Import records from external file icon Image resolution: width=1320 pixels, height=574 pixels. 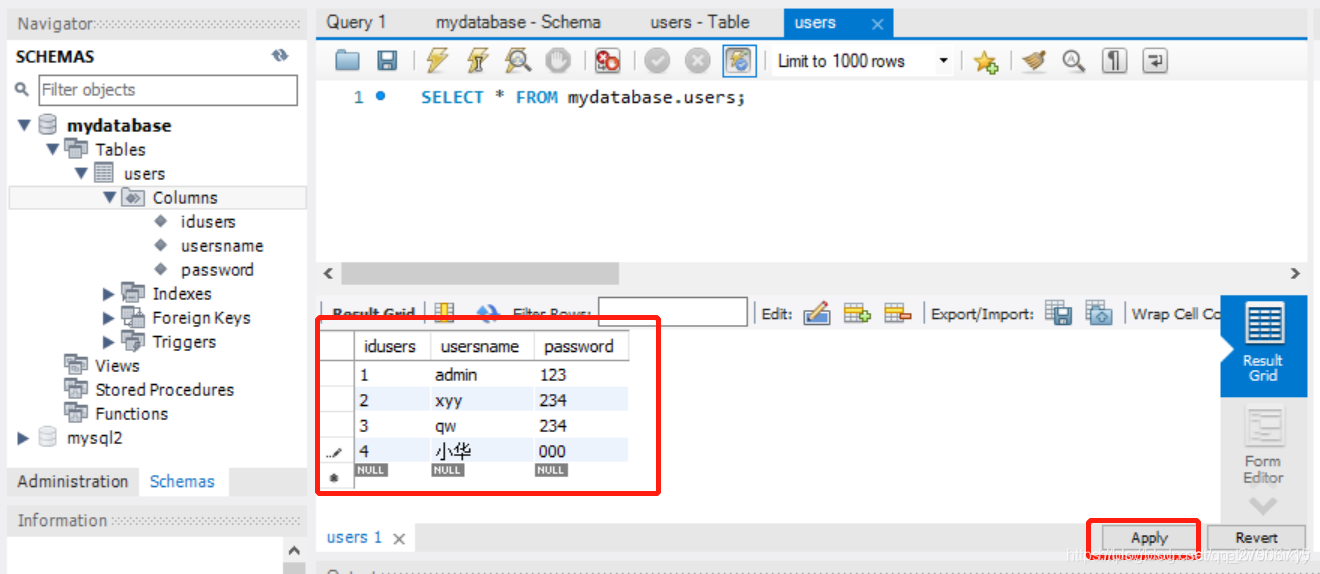[1099, 313]
